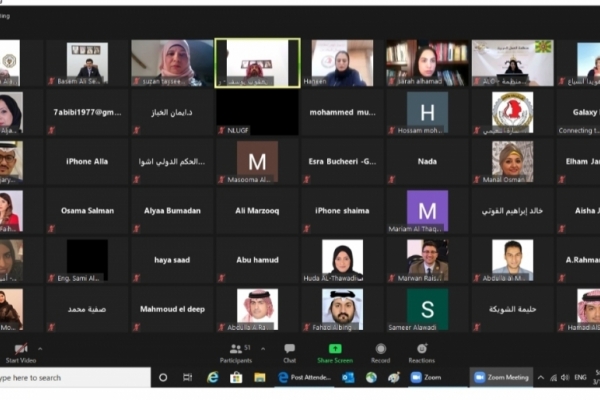Click the Windows search box in the taskbar
Screen dimensions: 600x400
pos(75,378)
